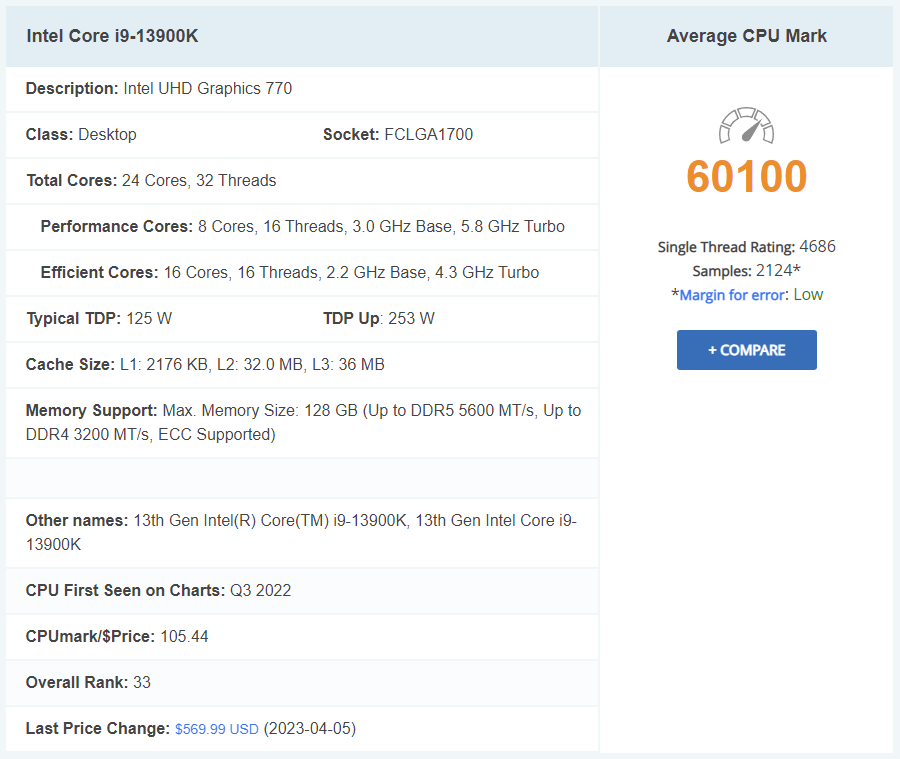Click CPU First Seen on Charts: Q3 2022
The height and width of the screenshot is (759, 900).
coord(158,590)
